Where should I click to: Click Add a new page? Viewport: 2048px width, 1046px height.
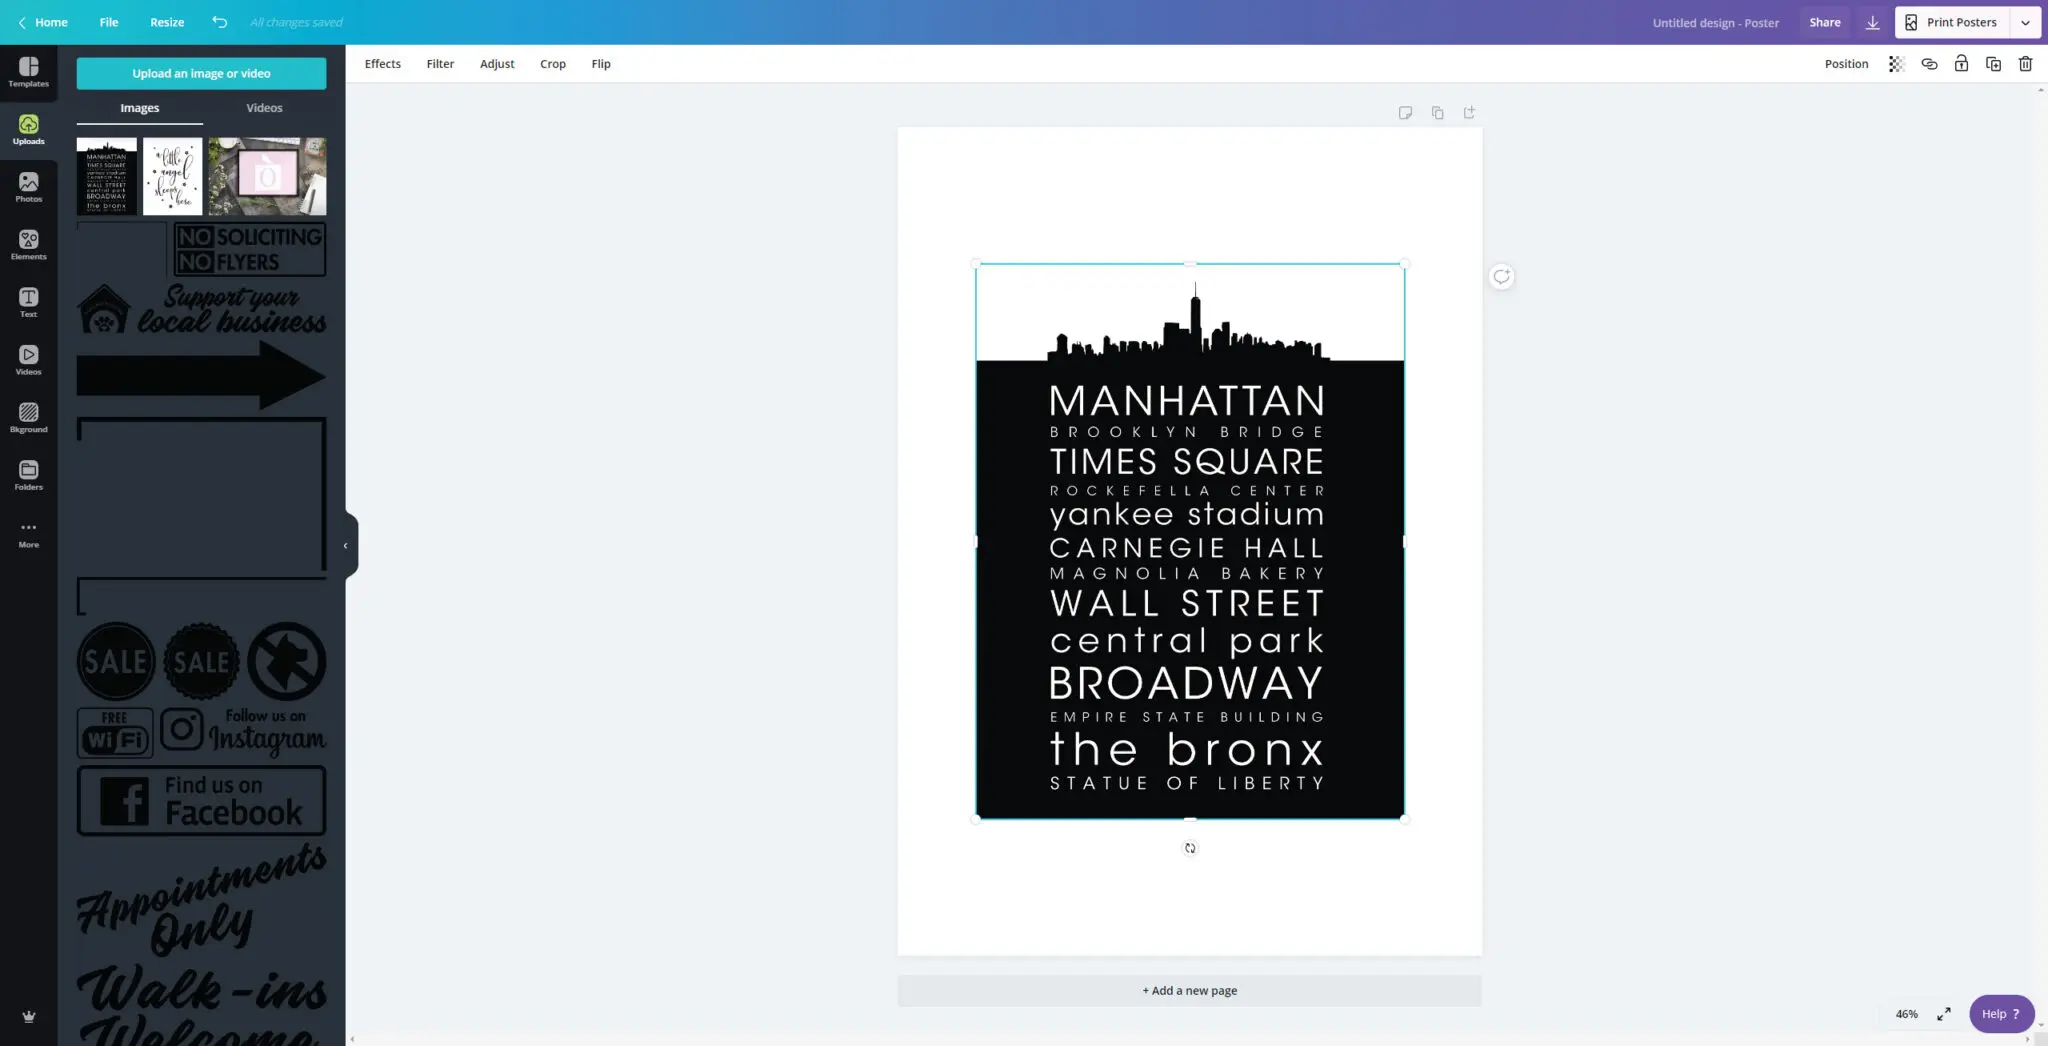(x=1189, y=991)
